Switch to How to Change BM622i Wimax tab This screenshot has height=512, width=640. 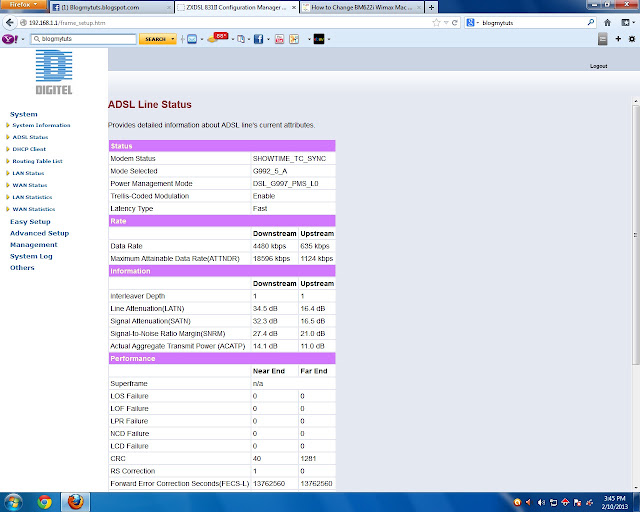click(362, 7)
